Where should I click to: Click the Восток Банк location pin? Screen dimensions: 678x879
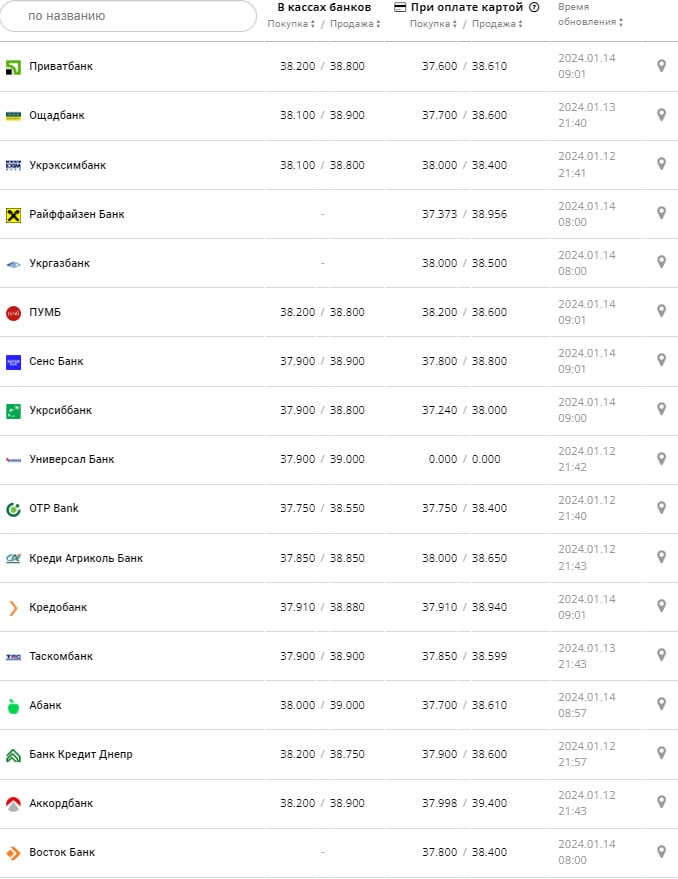pos(661,852)
